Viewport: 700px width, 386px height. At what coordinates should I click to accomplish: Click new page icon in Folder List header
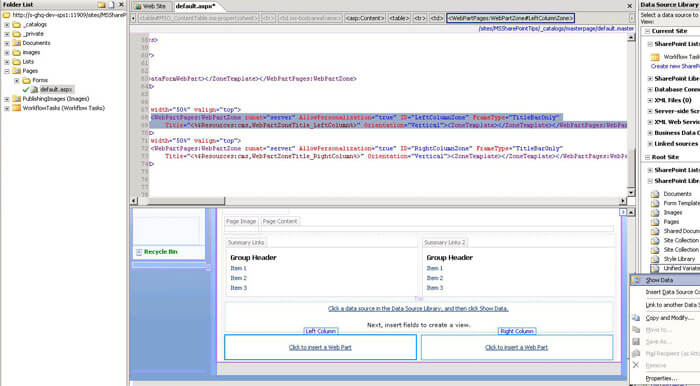coord(112,5)
